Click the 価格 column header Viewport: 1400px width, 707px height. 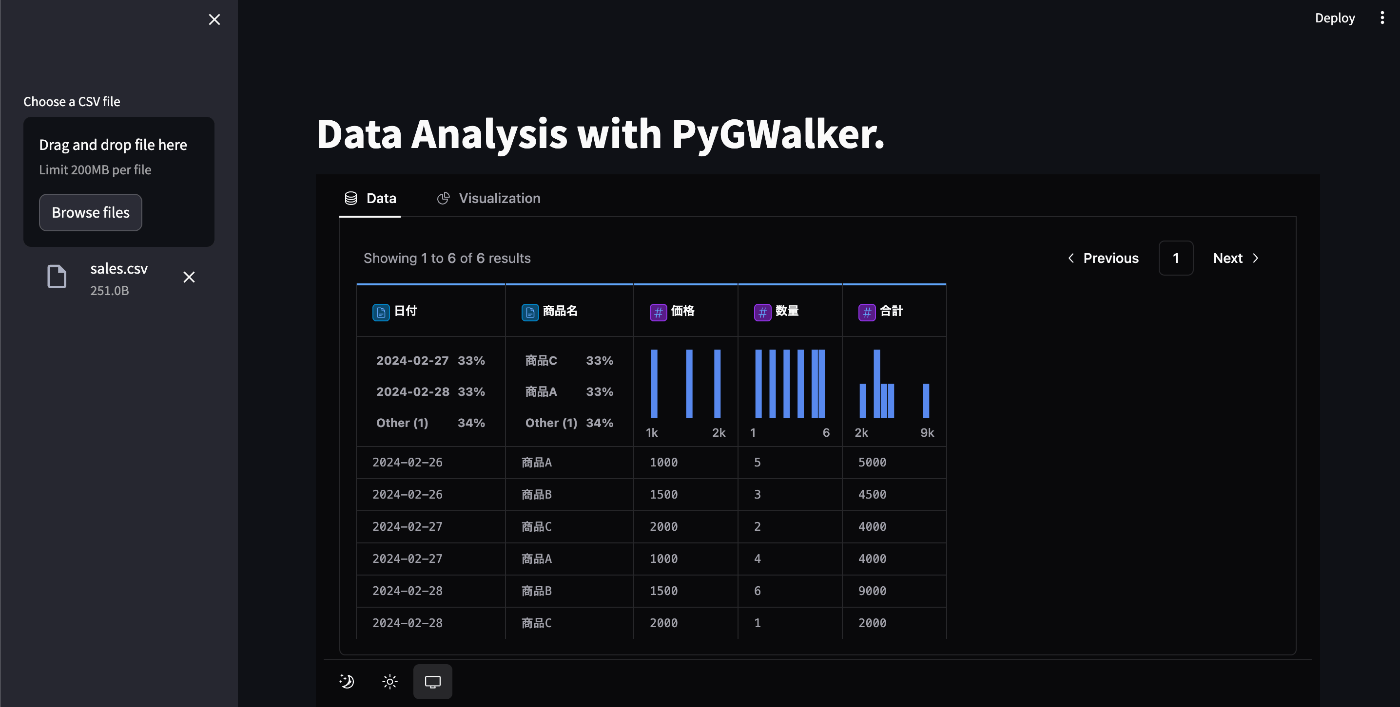pyautogui.click(x=686, y=311)
